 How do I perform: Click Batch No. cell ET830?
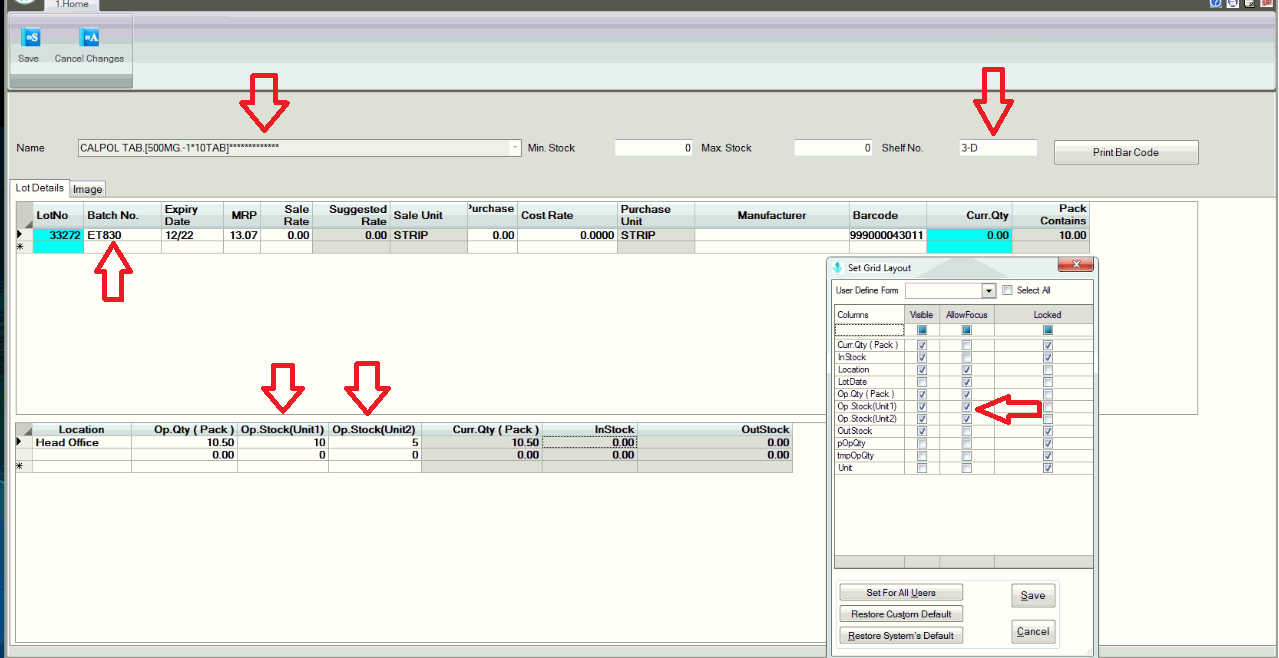coord(122,235)
